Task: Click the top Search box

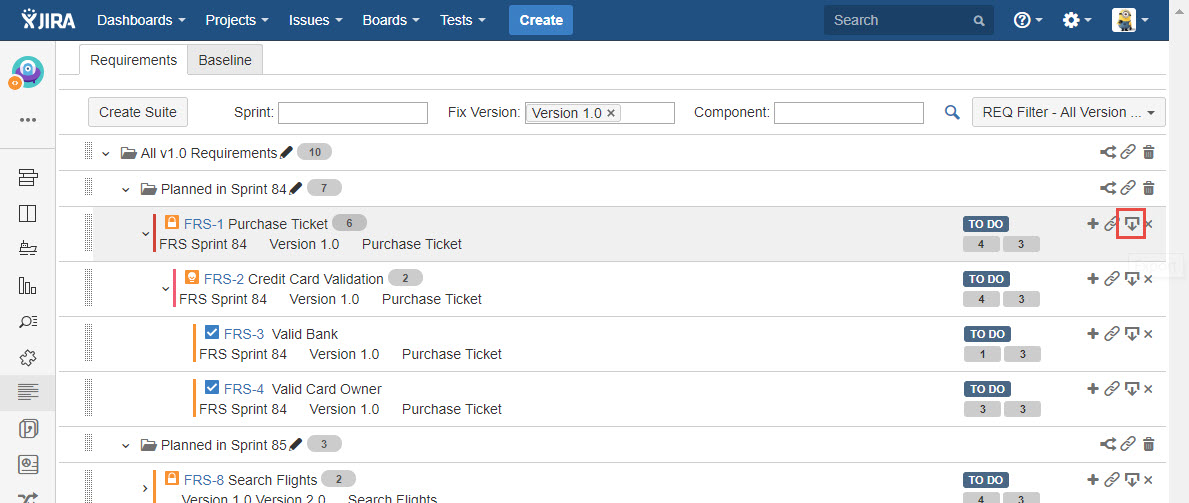Action: (x=908, y=20)
